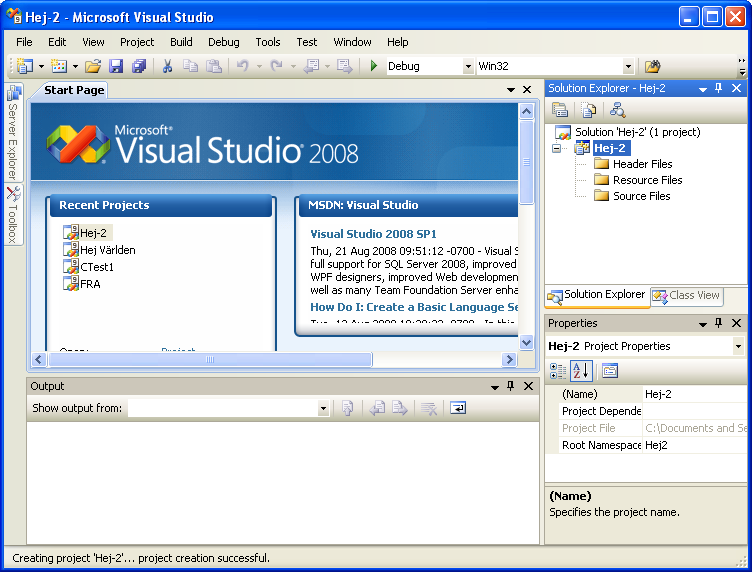Clear all Output panel text
This screenshot has width=752, height=572.
(429, 408)
